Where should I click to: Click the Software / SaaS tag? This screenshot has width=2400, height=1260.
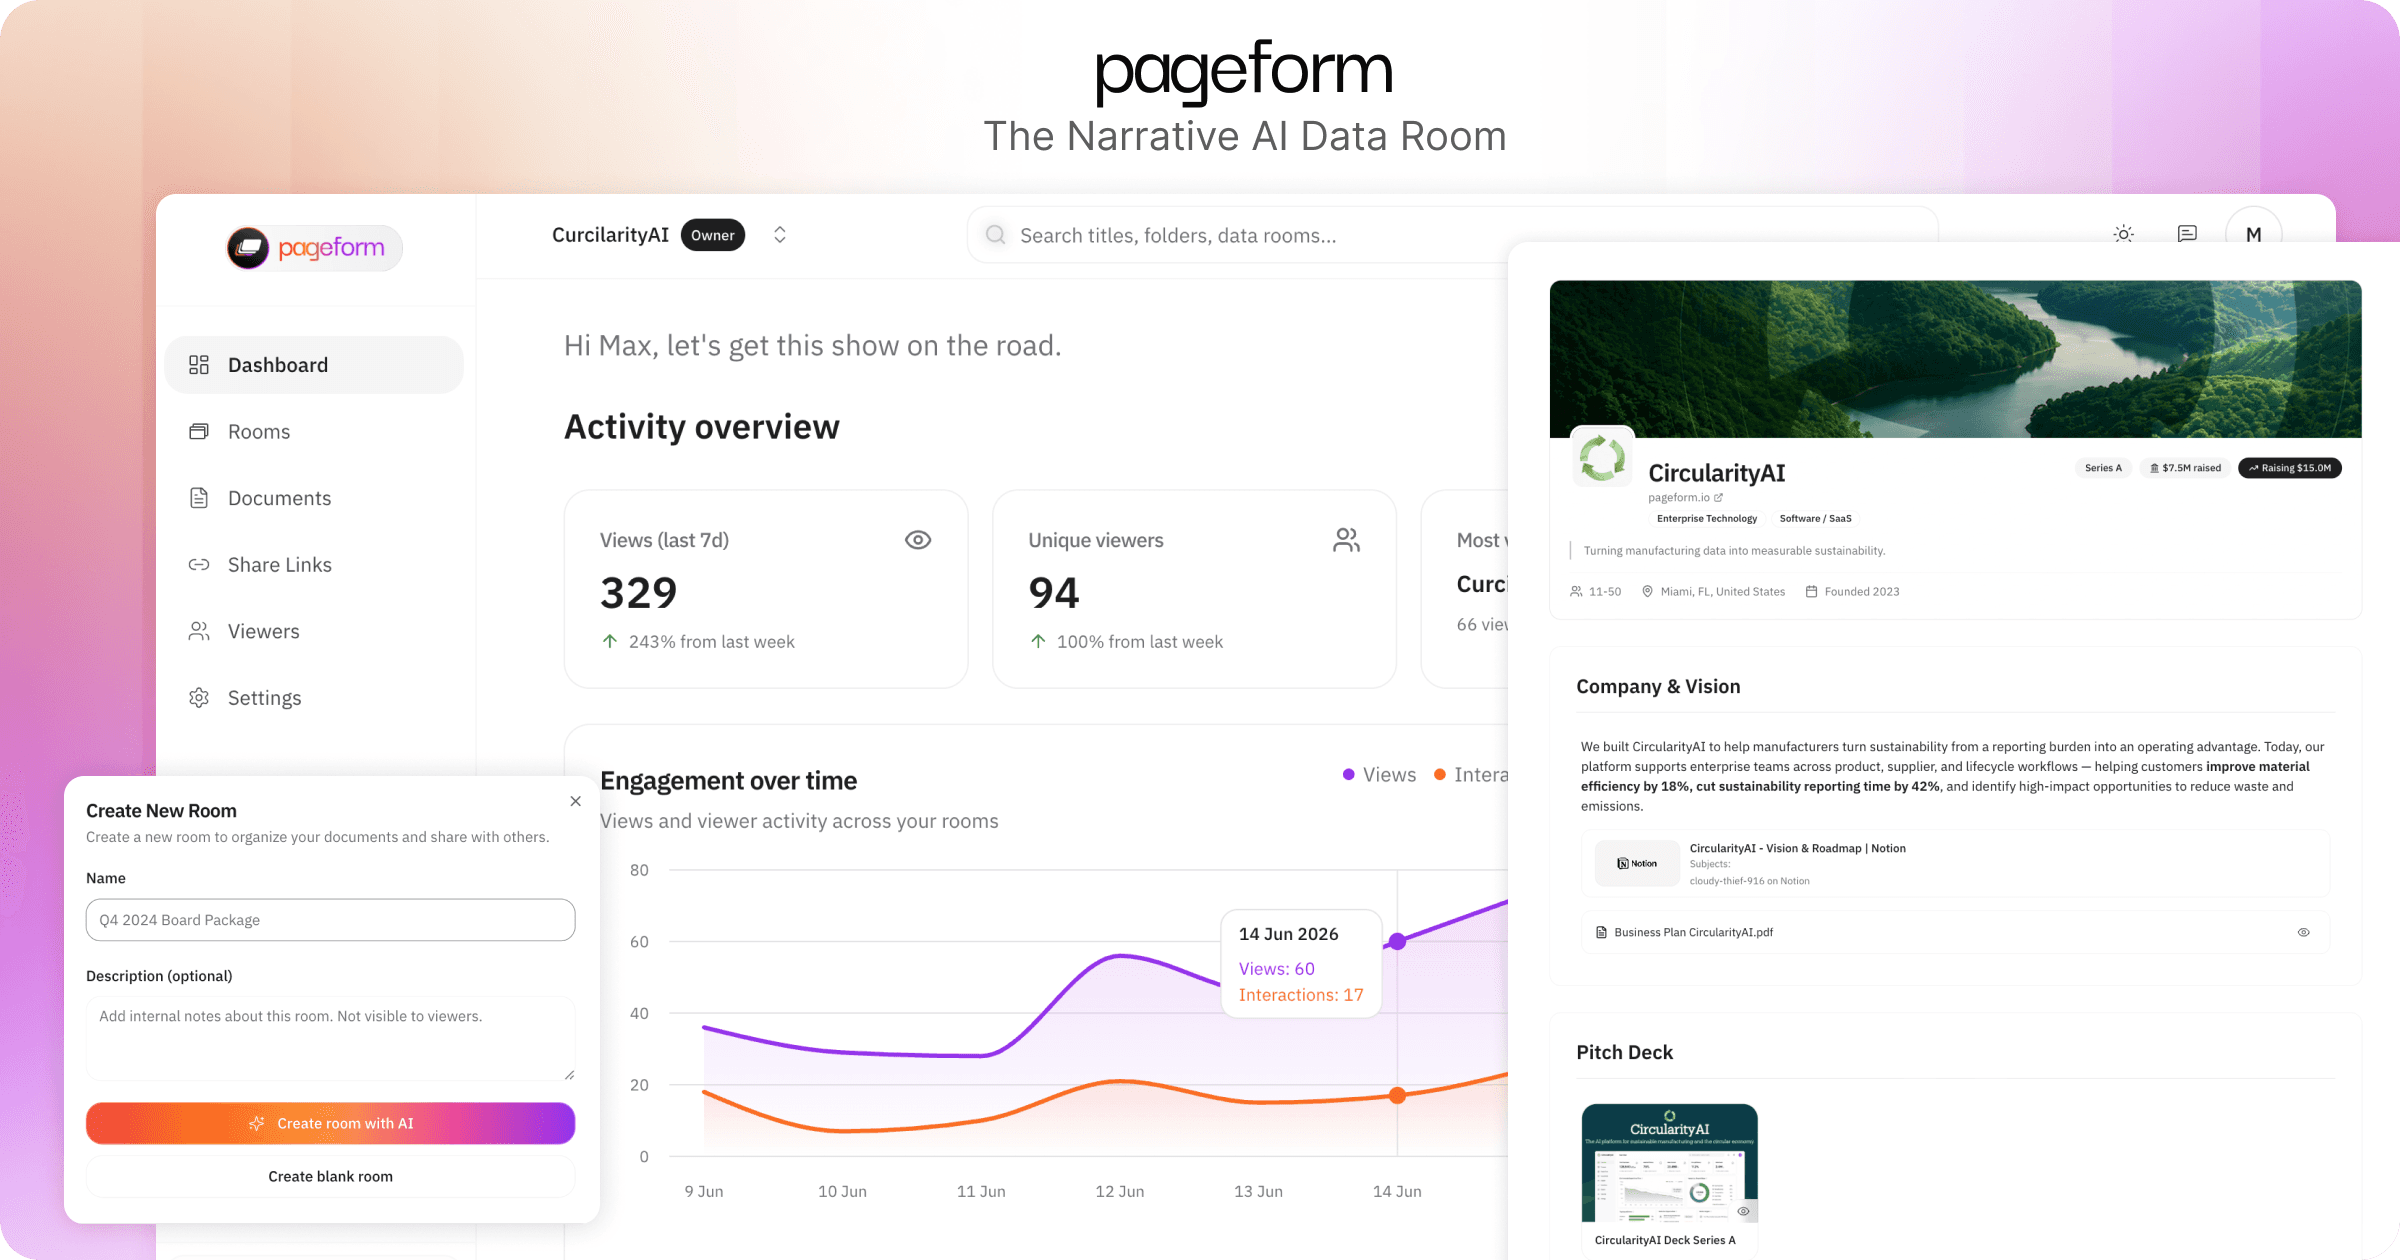[x=1815, y=518]
